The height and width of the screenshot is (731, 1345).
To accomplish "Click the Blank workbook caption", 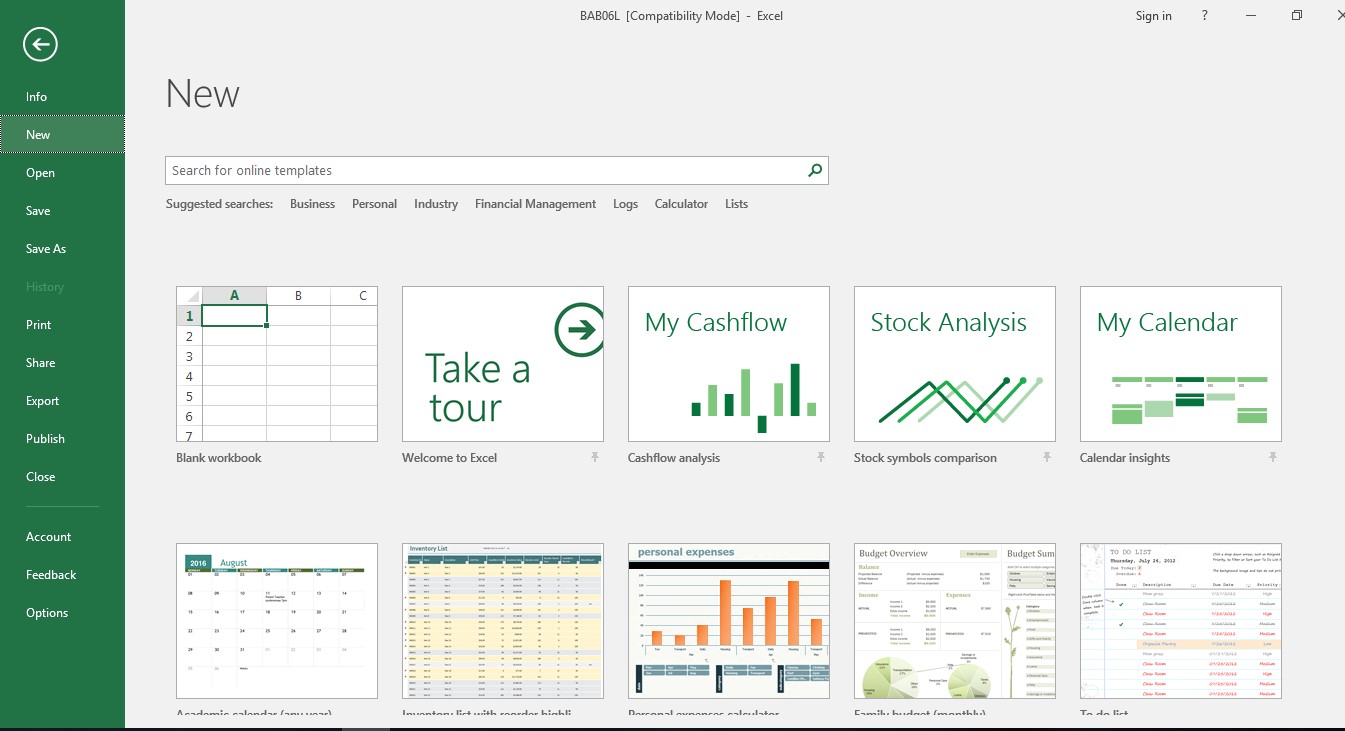I will click(x=218, y=458).
